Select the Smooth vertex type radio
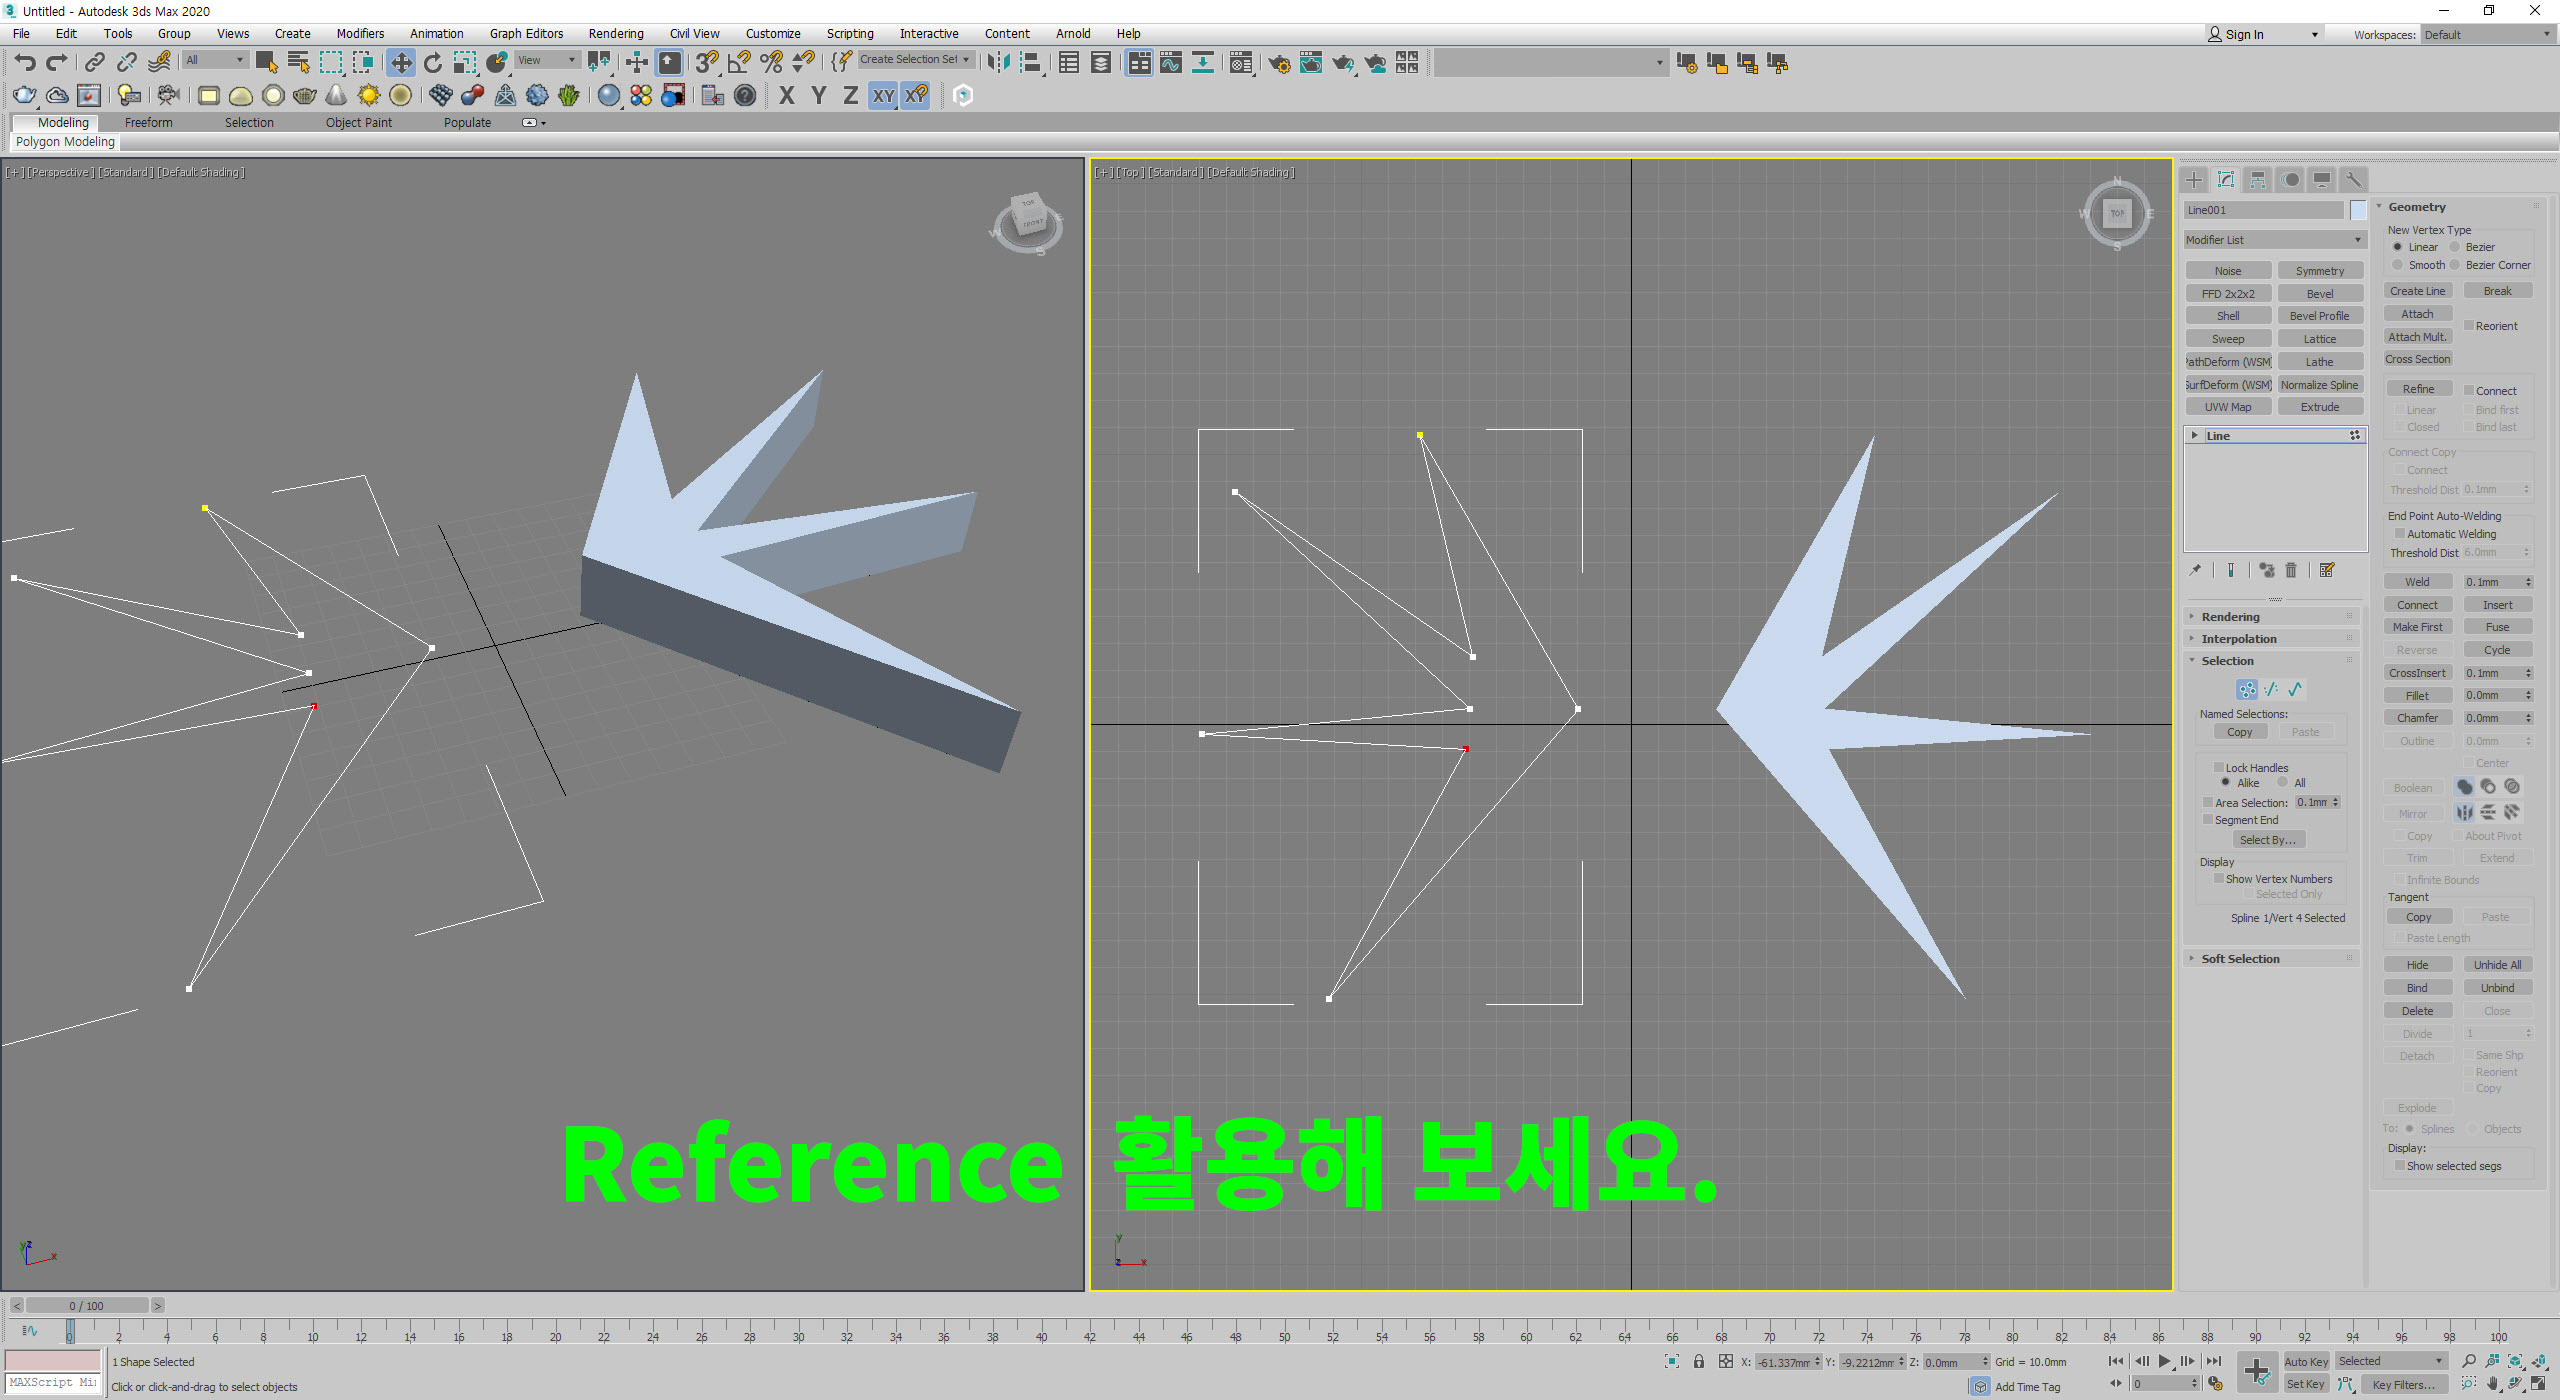The width and height of the screenshot is (2560, 1400). pos(2398,265)
